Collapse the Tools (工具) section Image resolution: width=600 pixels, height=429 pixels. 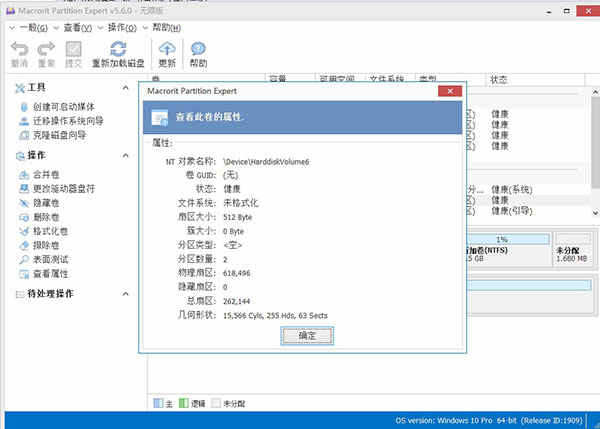[126, 88]
